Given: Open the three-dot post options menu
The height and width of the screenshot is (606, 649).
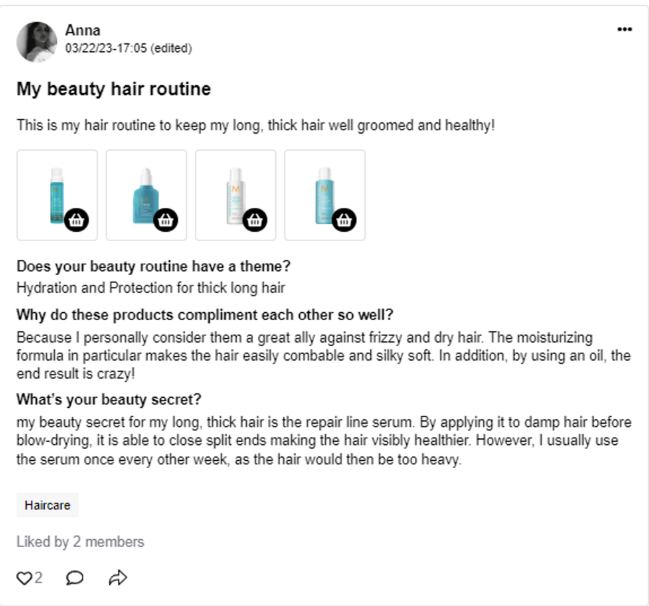Looking at the screenshot, I should pos(625,30).
